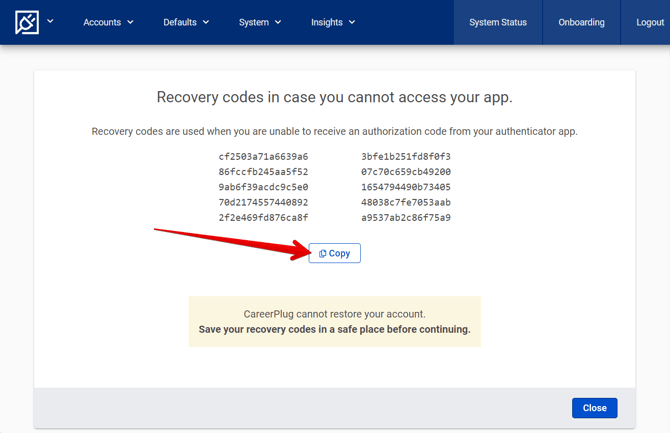Go to System Status
The width and height of the screenshot is (670, 433).
click(498, 22)
